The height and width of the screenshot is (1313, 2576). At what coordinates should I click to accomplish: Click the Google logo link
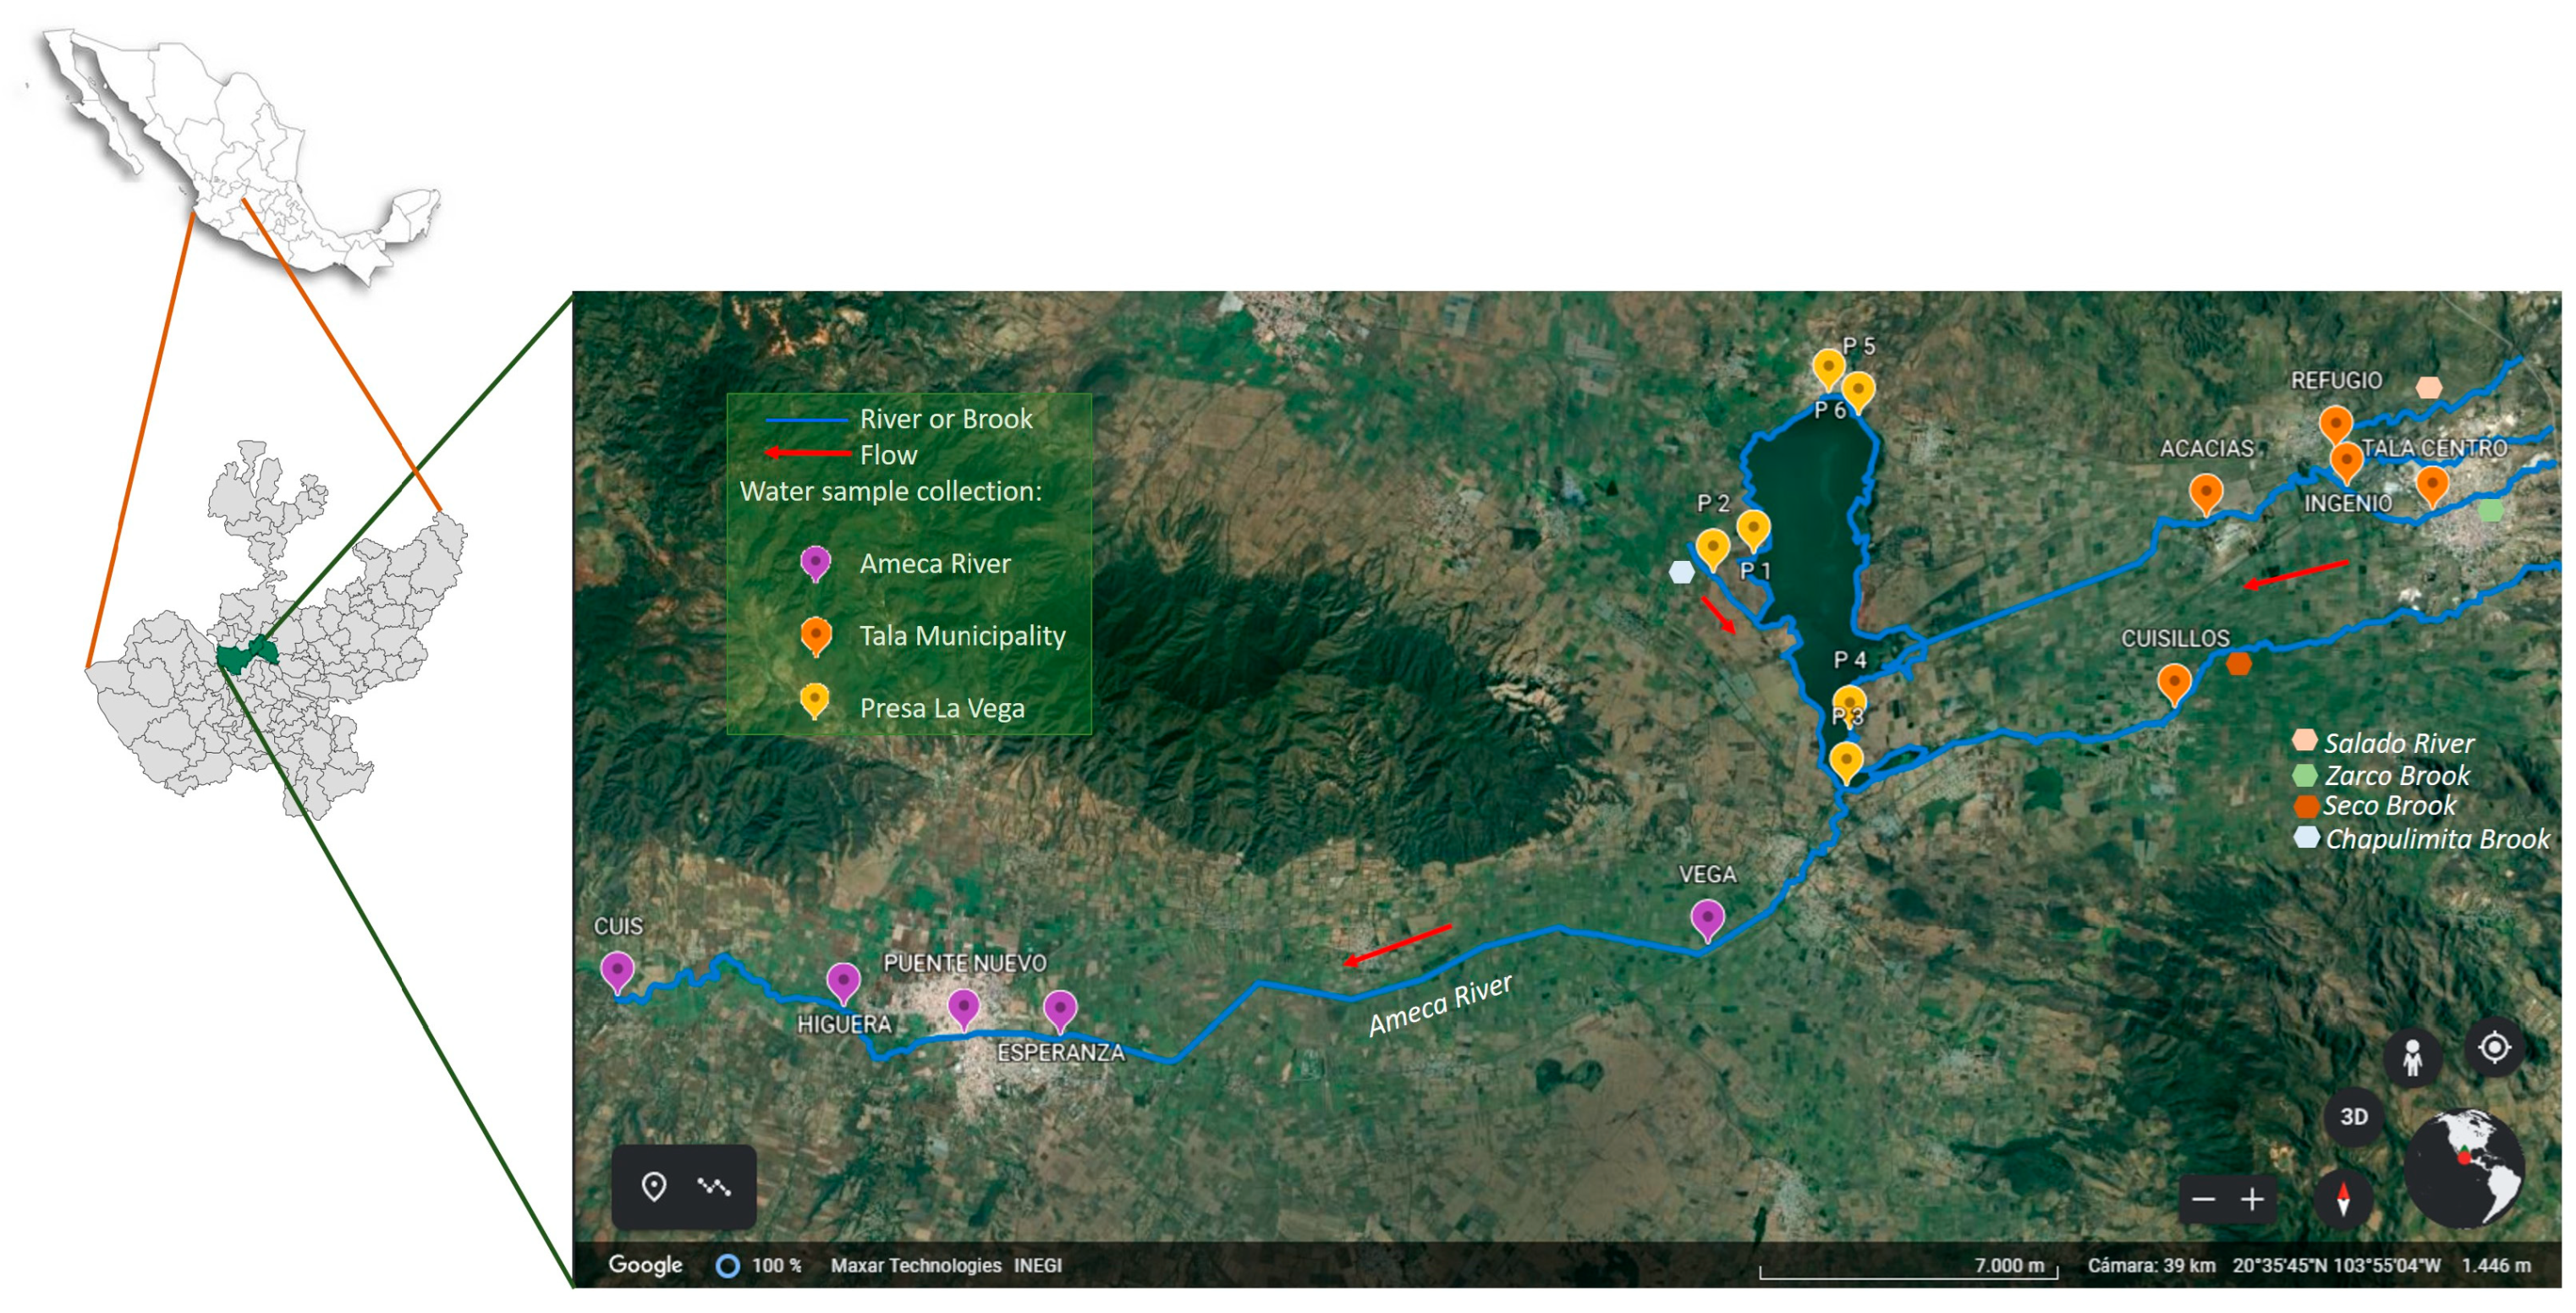[645, 1265]
